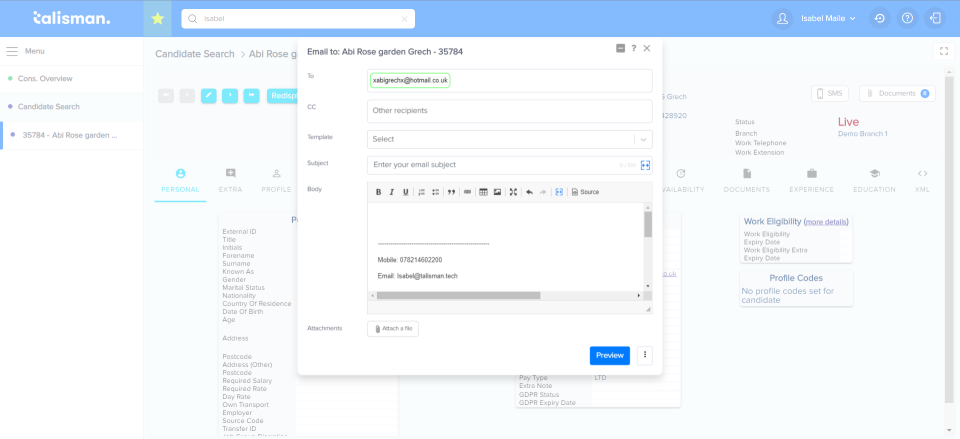Apply Underline formatting in email body
This screenshot has height=439, width=960.
[x=405, y=192]
